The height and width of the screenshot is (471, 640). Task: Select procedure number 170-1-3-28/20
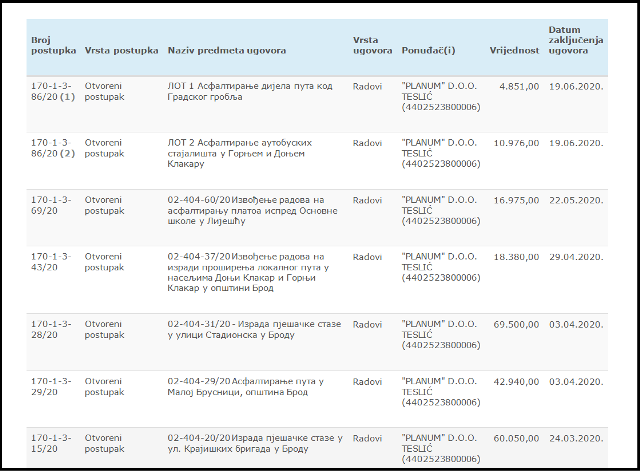[x=51, y=329]
